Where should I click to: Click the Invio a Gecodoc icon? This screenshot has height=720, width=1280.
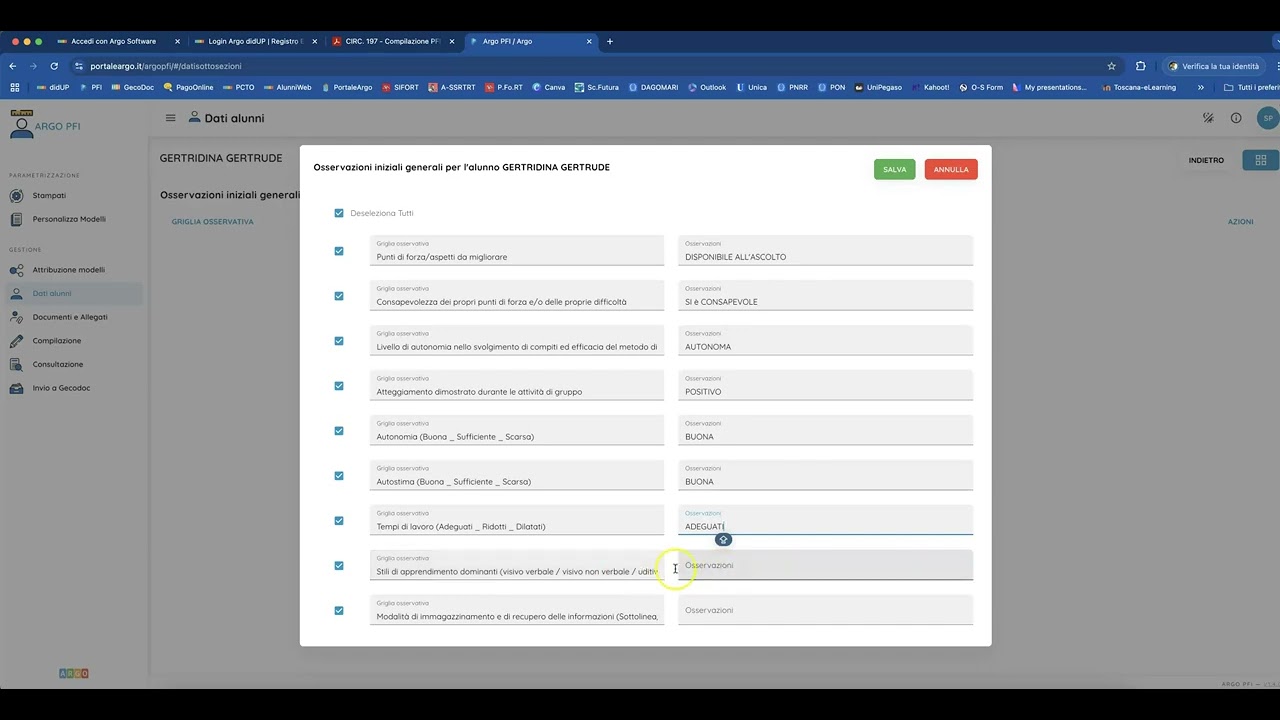point(16,388)
